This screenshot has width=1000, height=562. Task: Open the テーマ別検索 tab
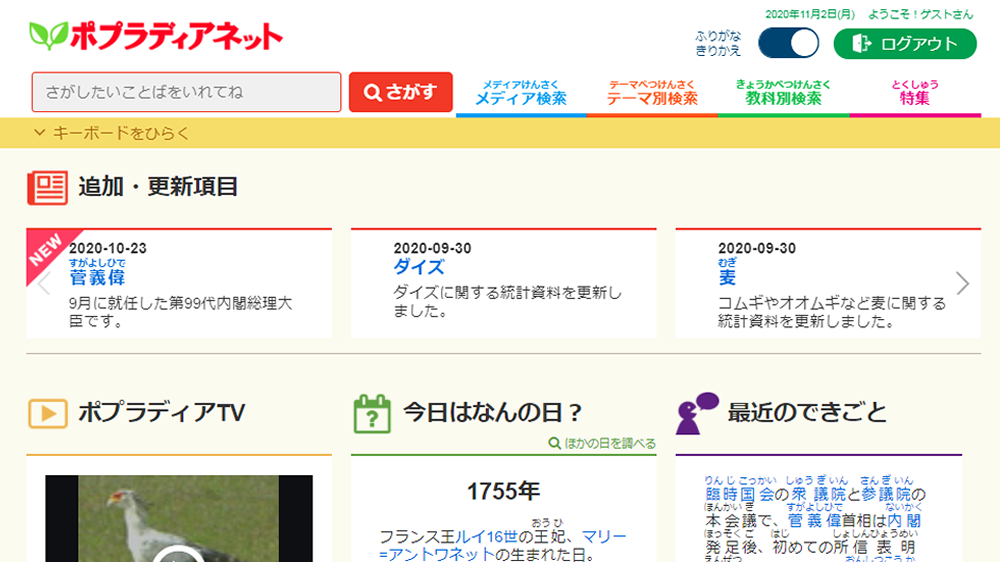[652, 94]
